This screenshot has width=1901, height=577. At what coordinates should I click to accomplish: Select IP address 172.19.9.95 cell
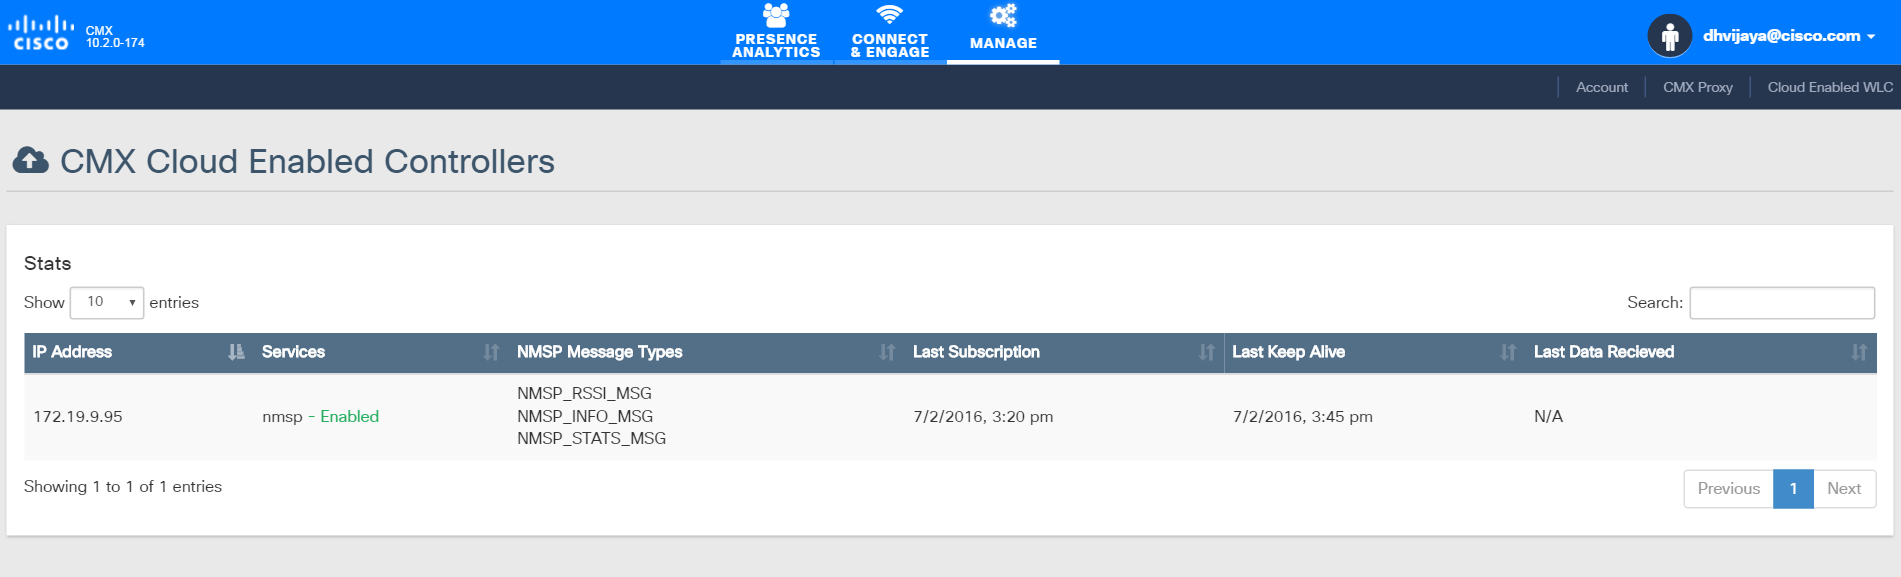coord(78,416)
